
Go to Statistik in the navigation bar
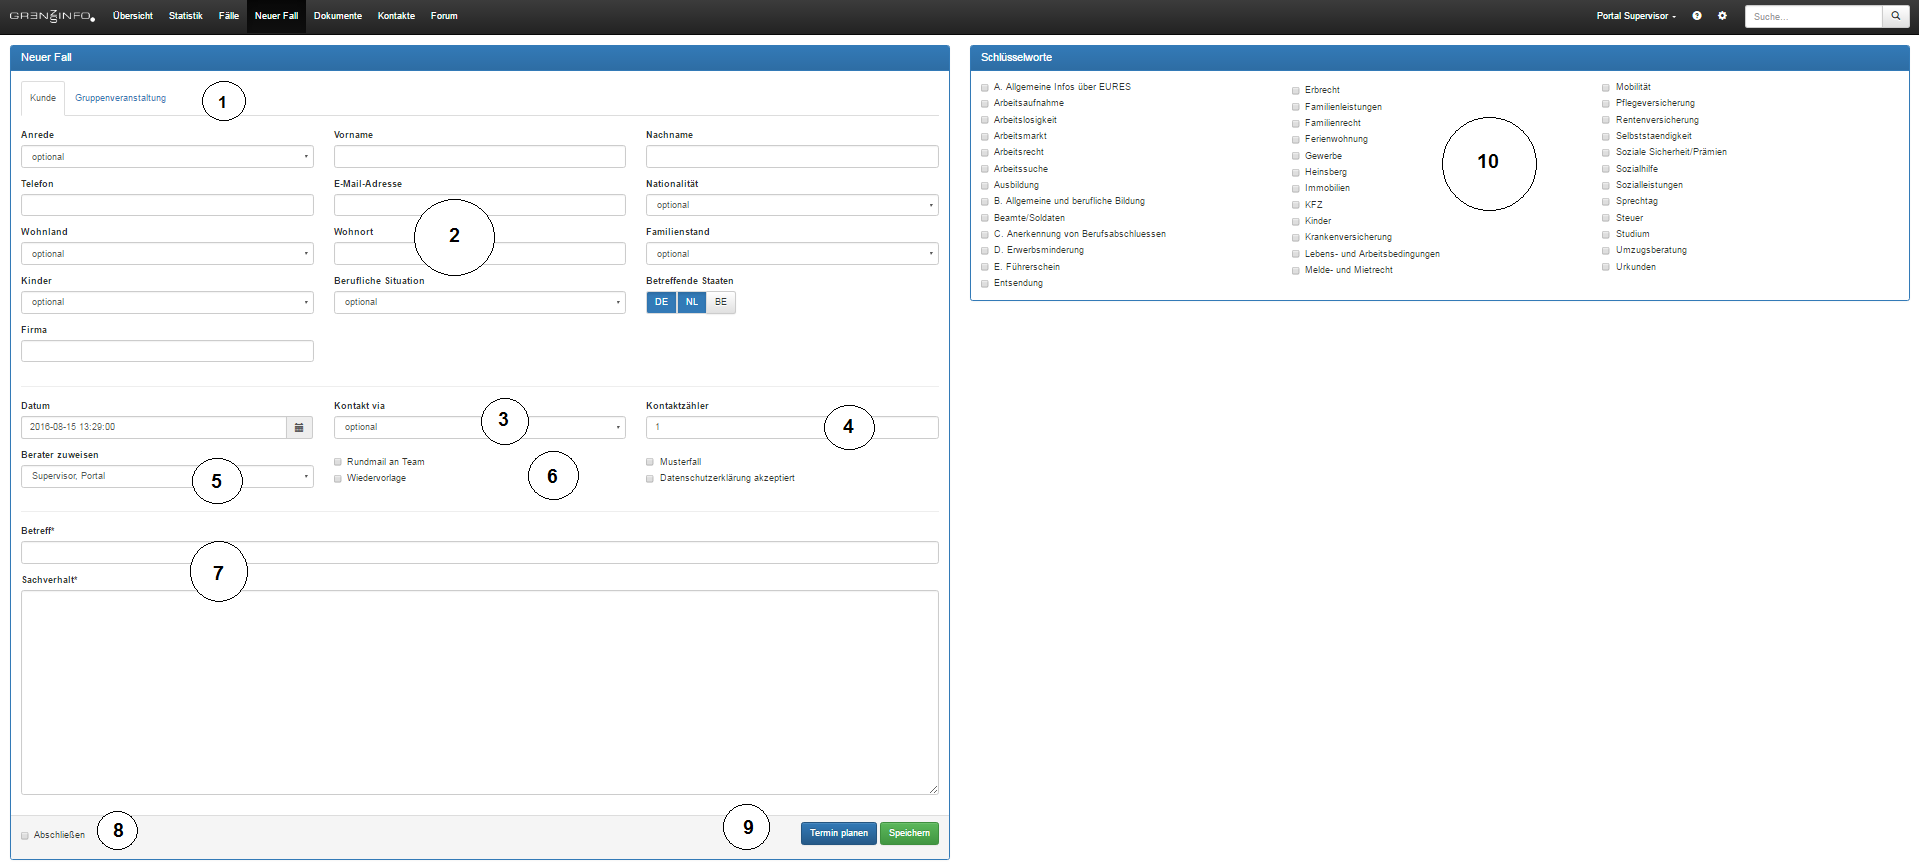[185, 16]
